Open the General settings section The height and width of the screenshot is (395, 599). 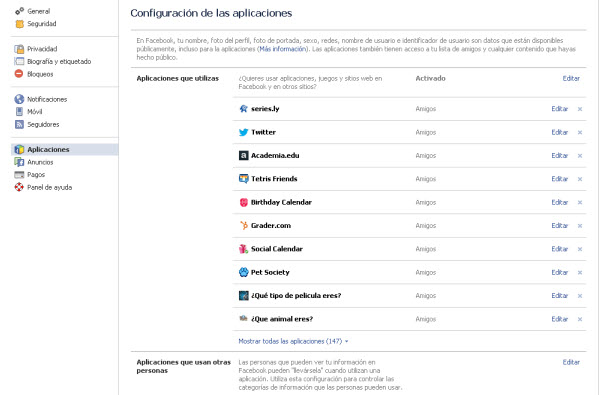point(39,11)
